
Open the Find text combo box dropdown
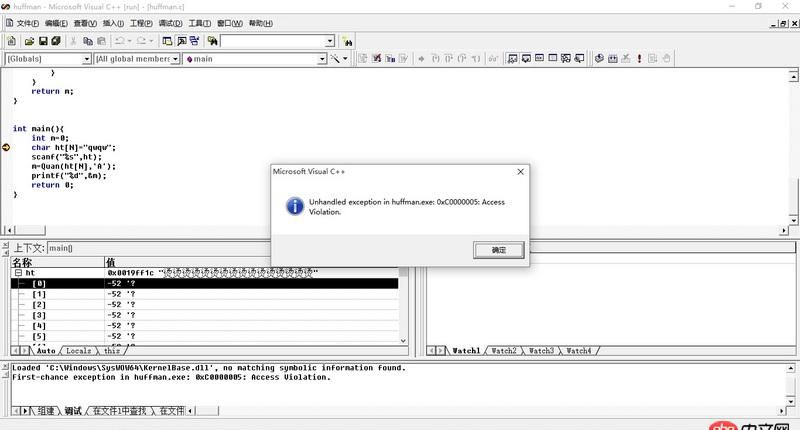coord(330,41)
